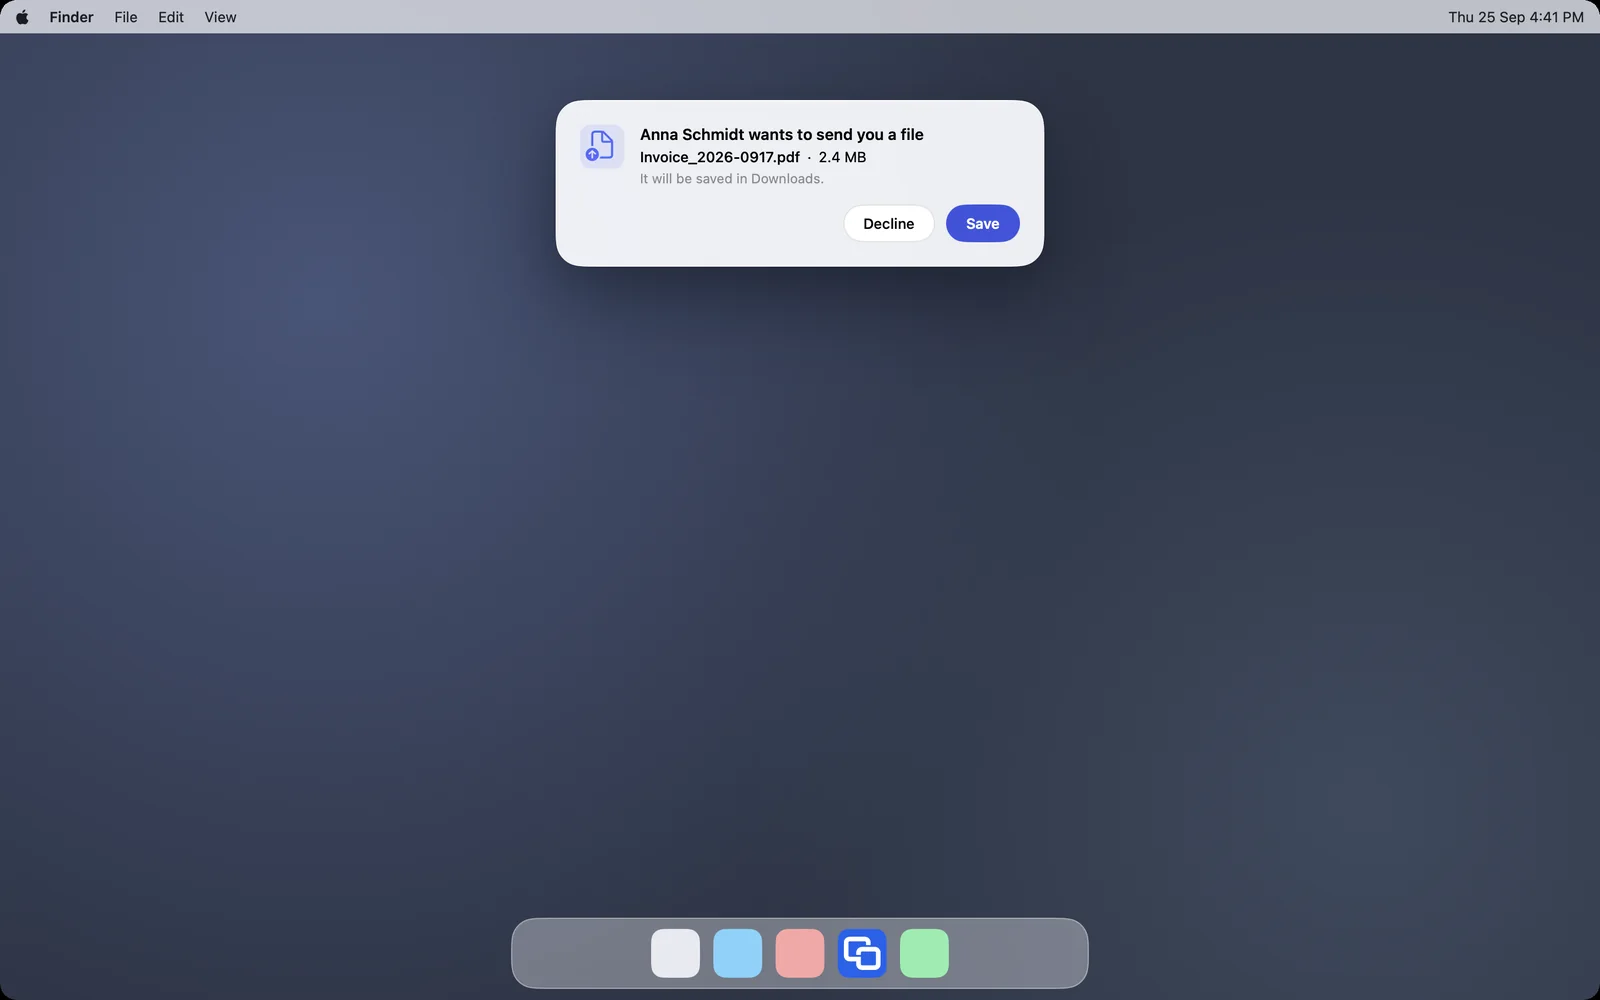Launch the pink dock app

(x=800, y=953)
